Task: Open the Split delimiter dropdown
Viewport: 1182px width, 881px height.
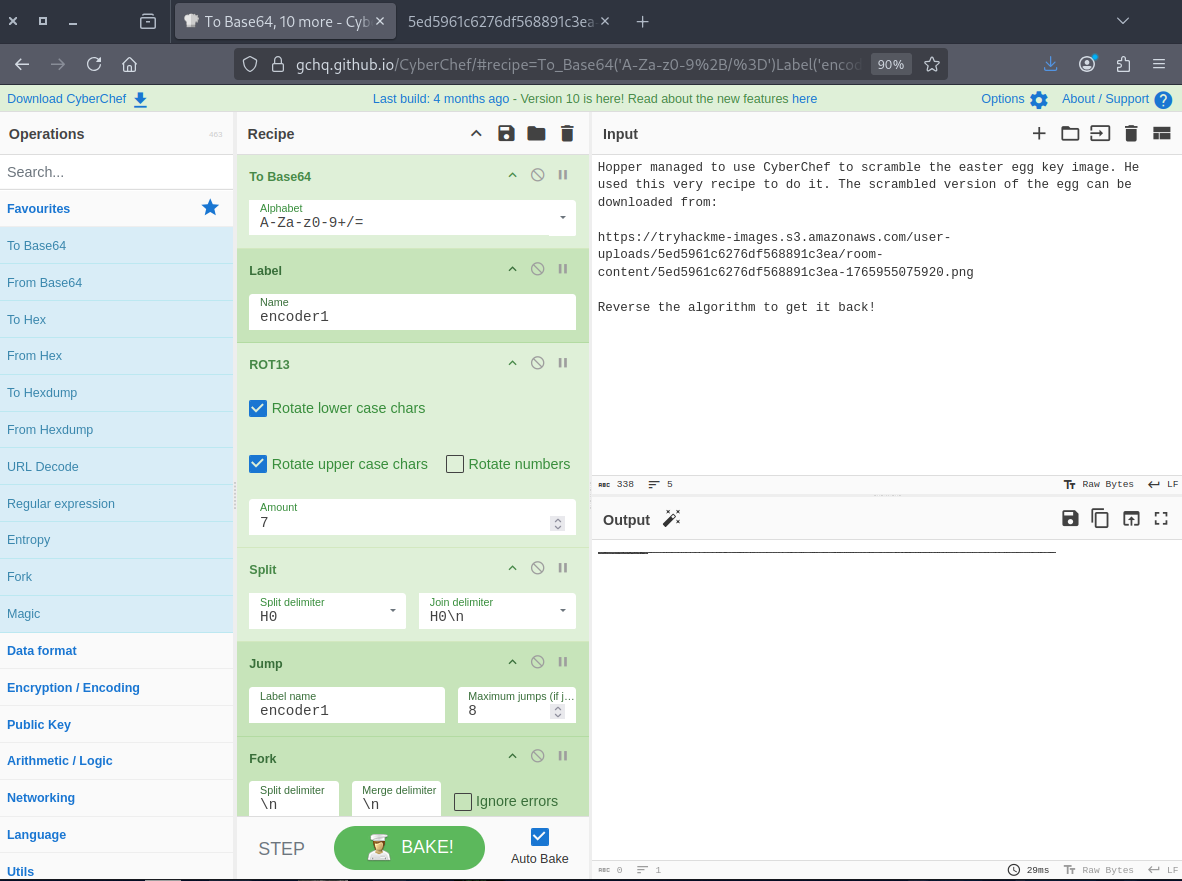Action: 392,610
